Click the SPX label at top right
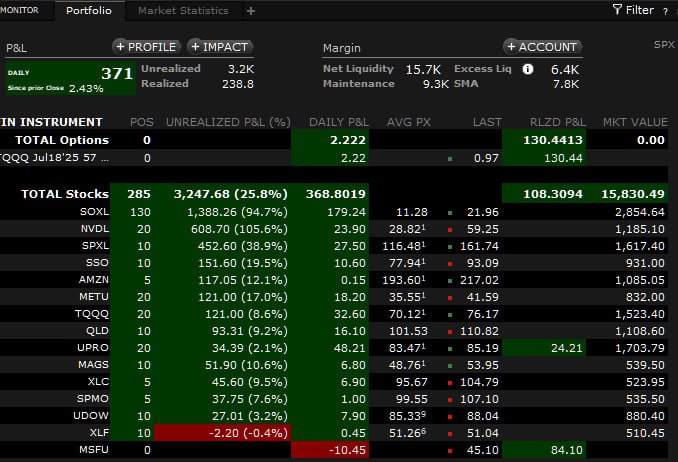 [664, 45]
